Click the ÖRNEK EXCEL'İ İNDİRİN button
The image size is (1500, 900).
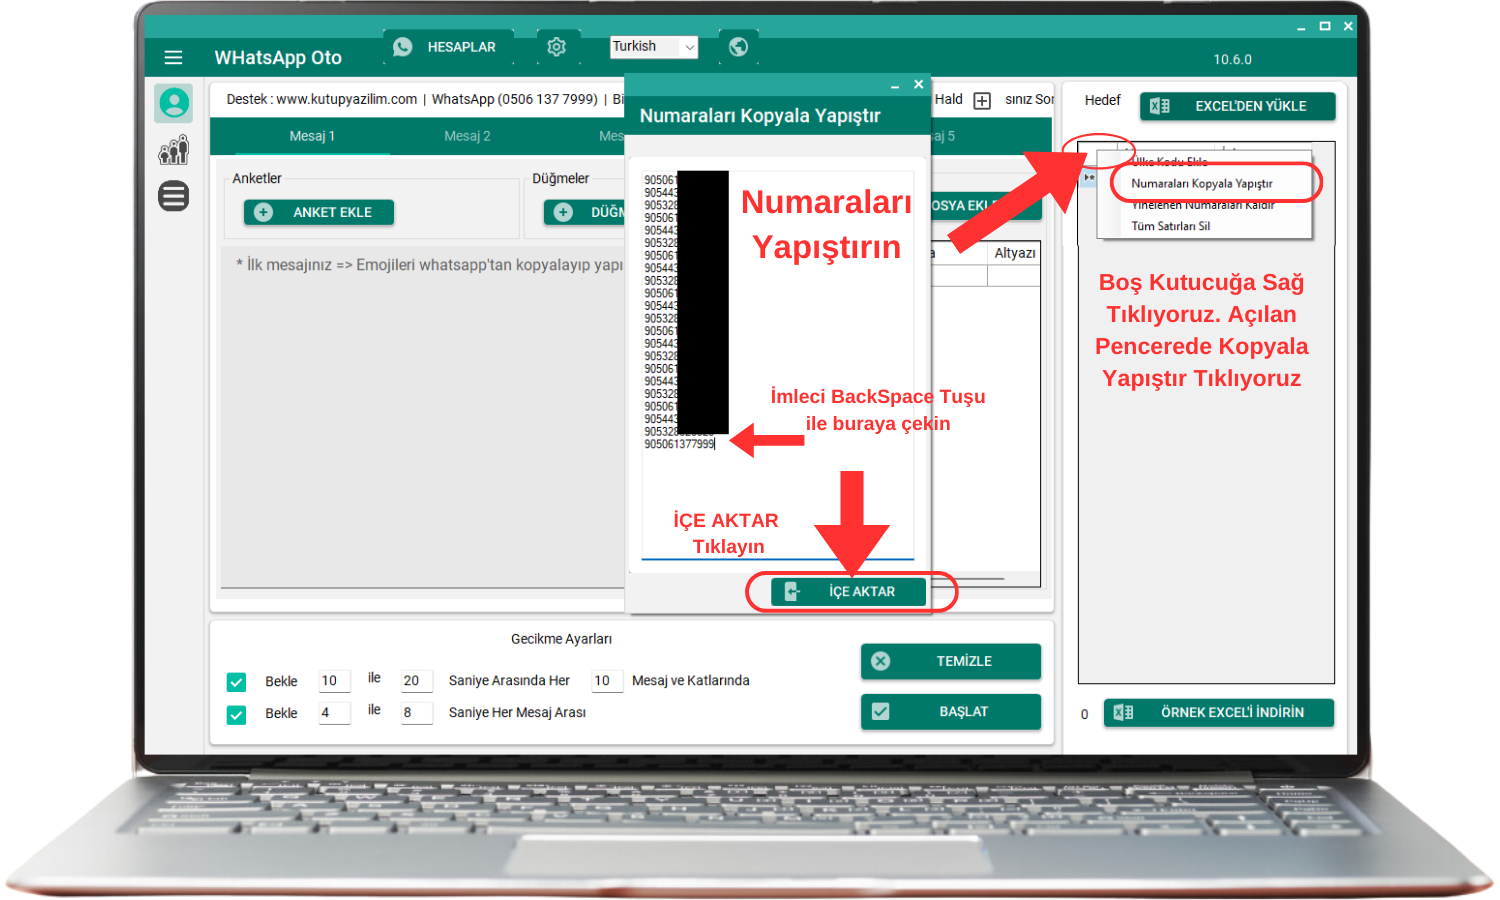(1219, 712)
